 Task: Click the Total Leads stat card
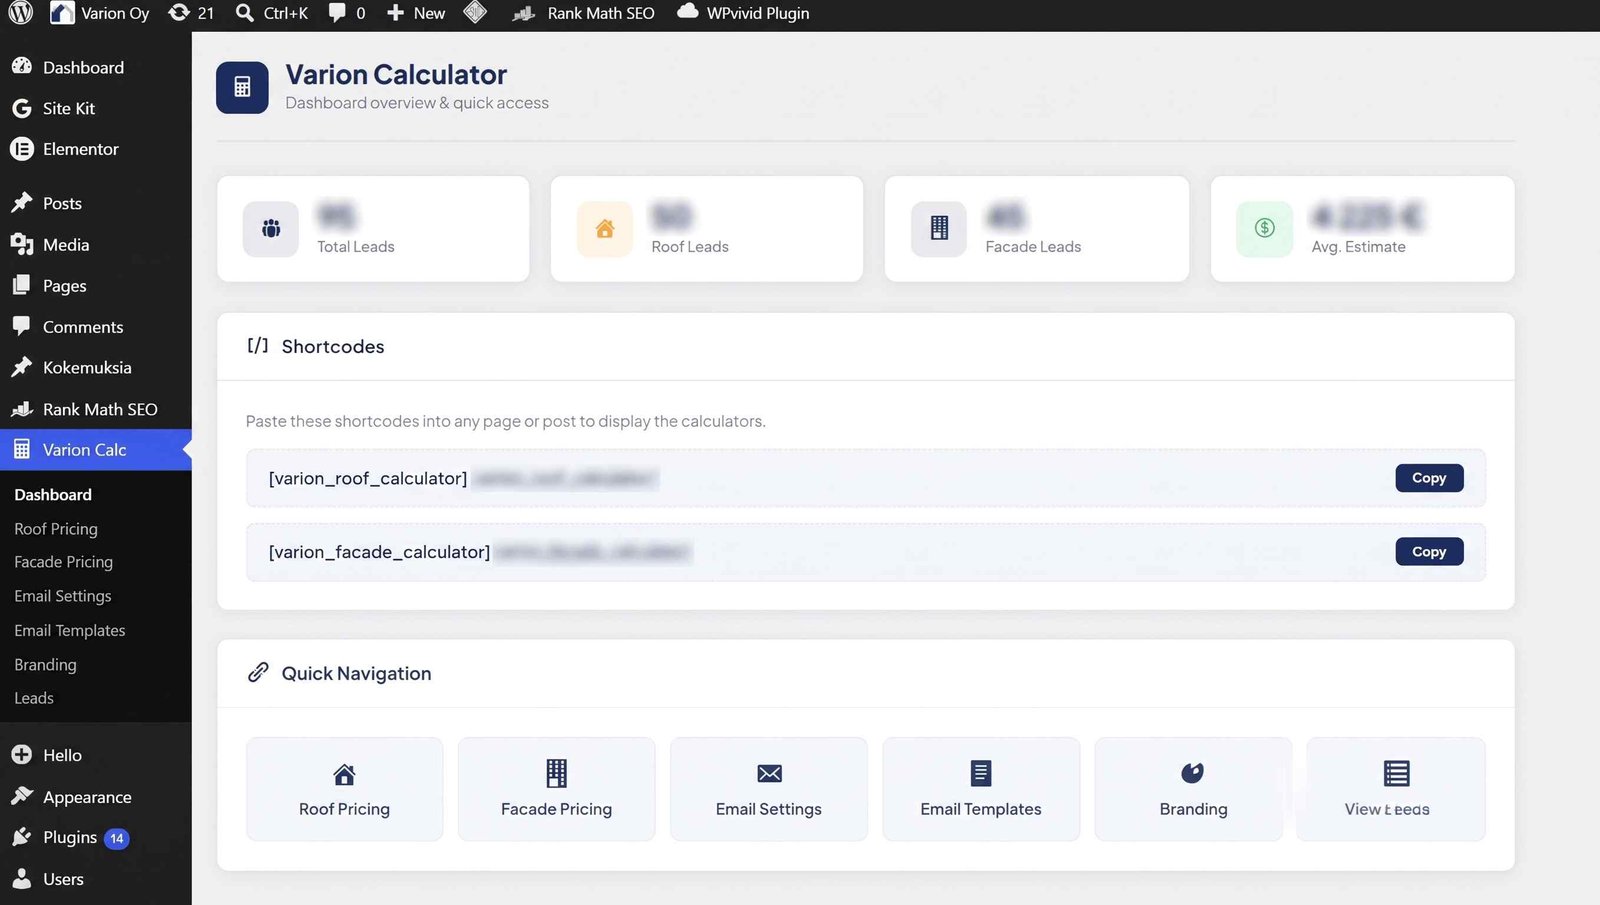[x=373, y=229]
